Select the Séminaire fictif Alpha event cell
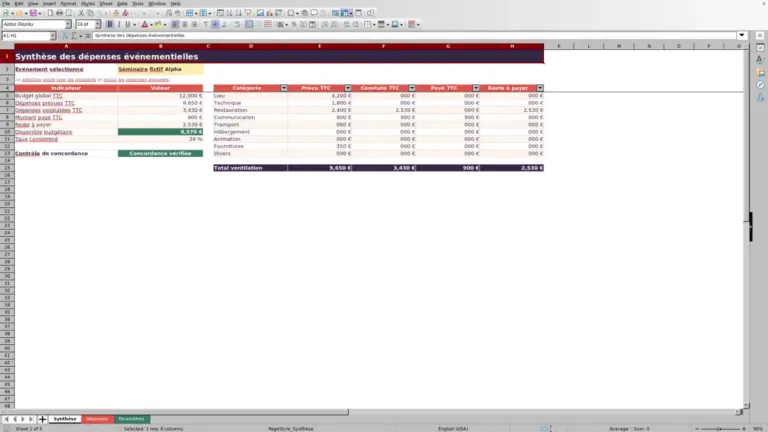768x432 pixels. (160, 70)
